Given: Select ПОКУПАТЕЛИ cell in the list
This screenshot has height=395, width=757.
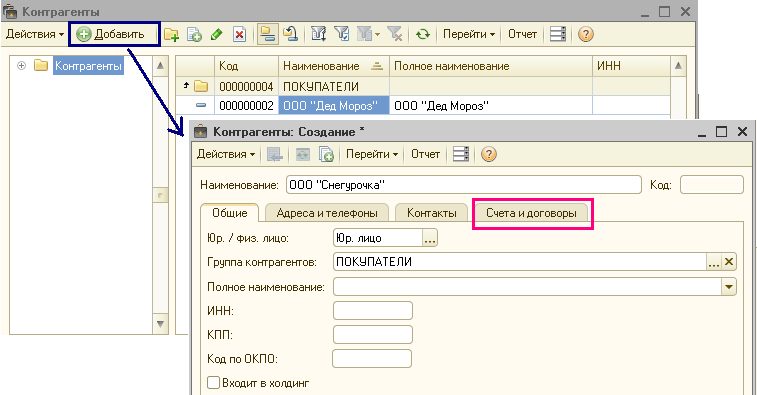Looking at the screenshot, I should pyautogui.click(x=334, y=86).
